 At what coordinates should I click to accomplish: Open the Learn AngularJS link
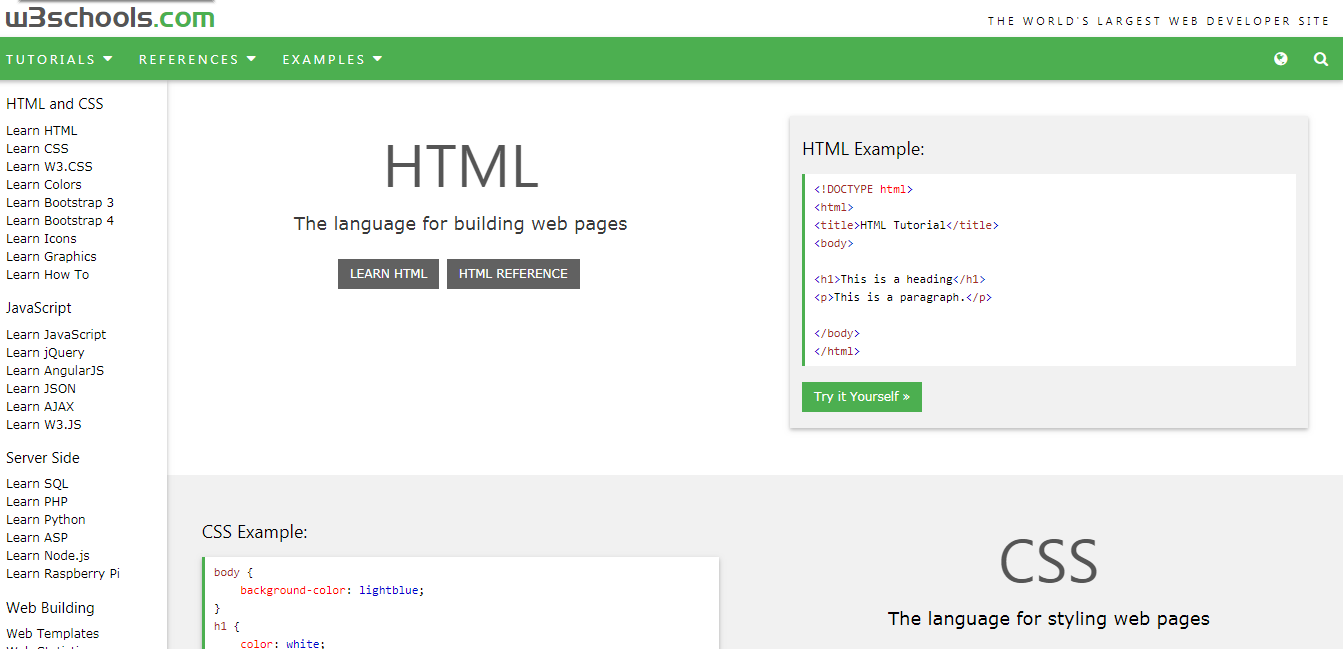55,371
